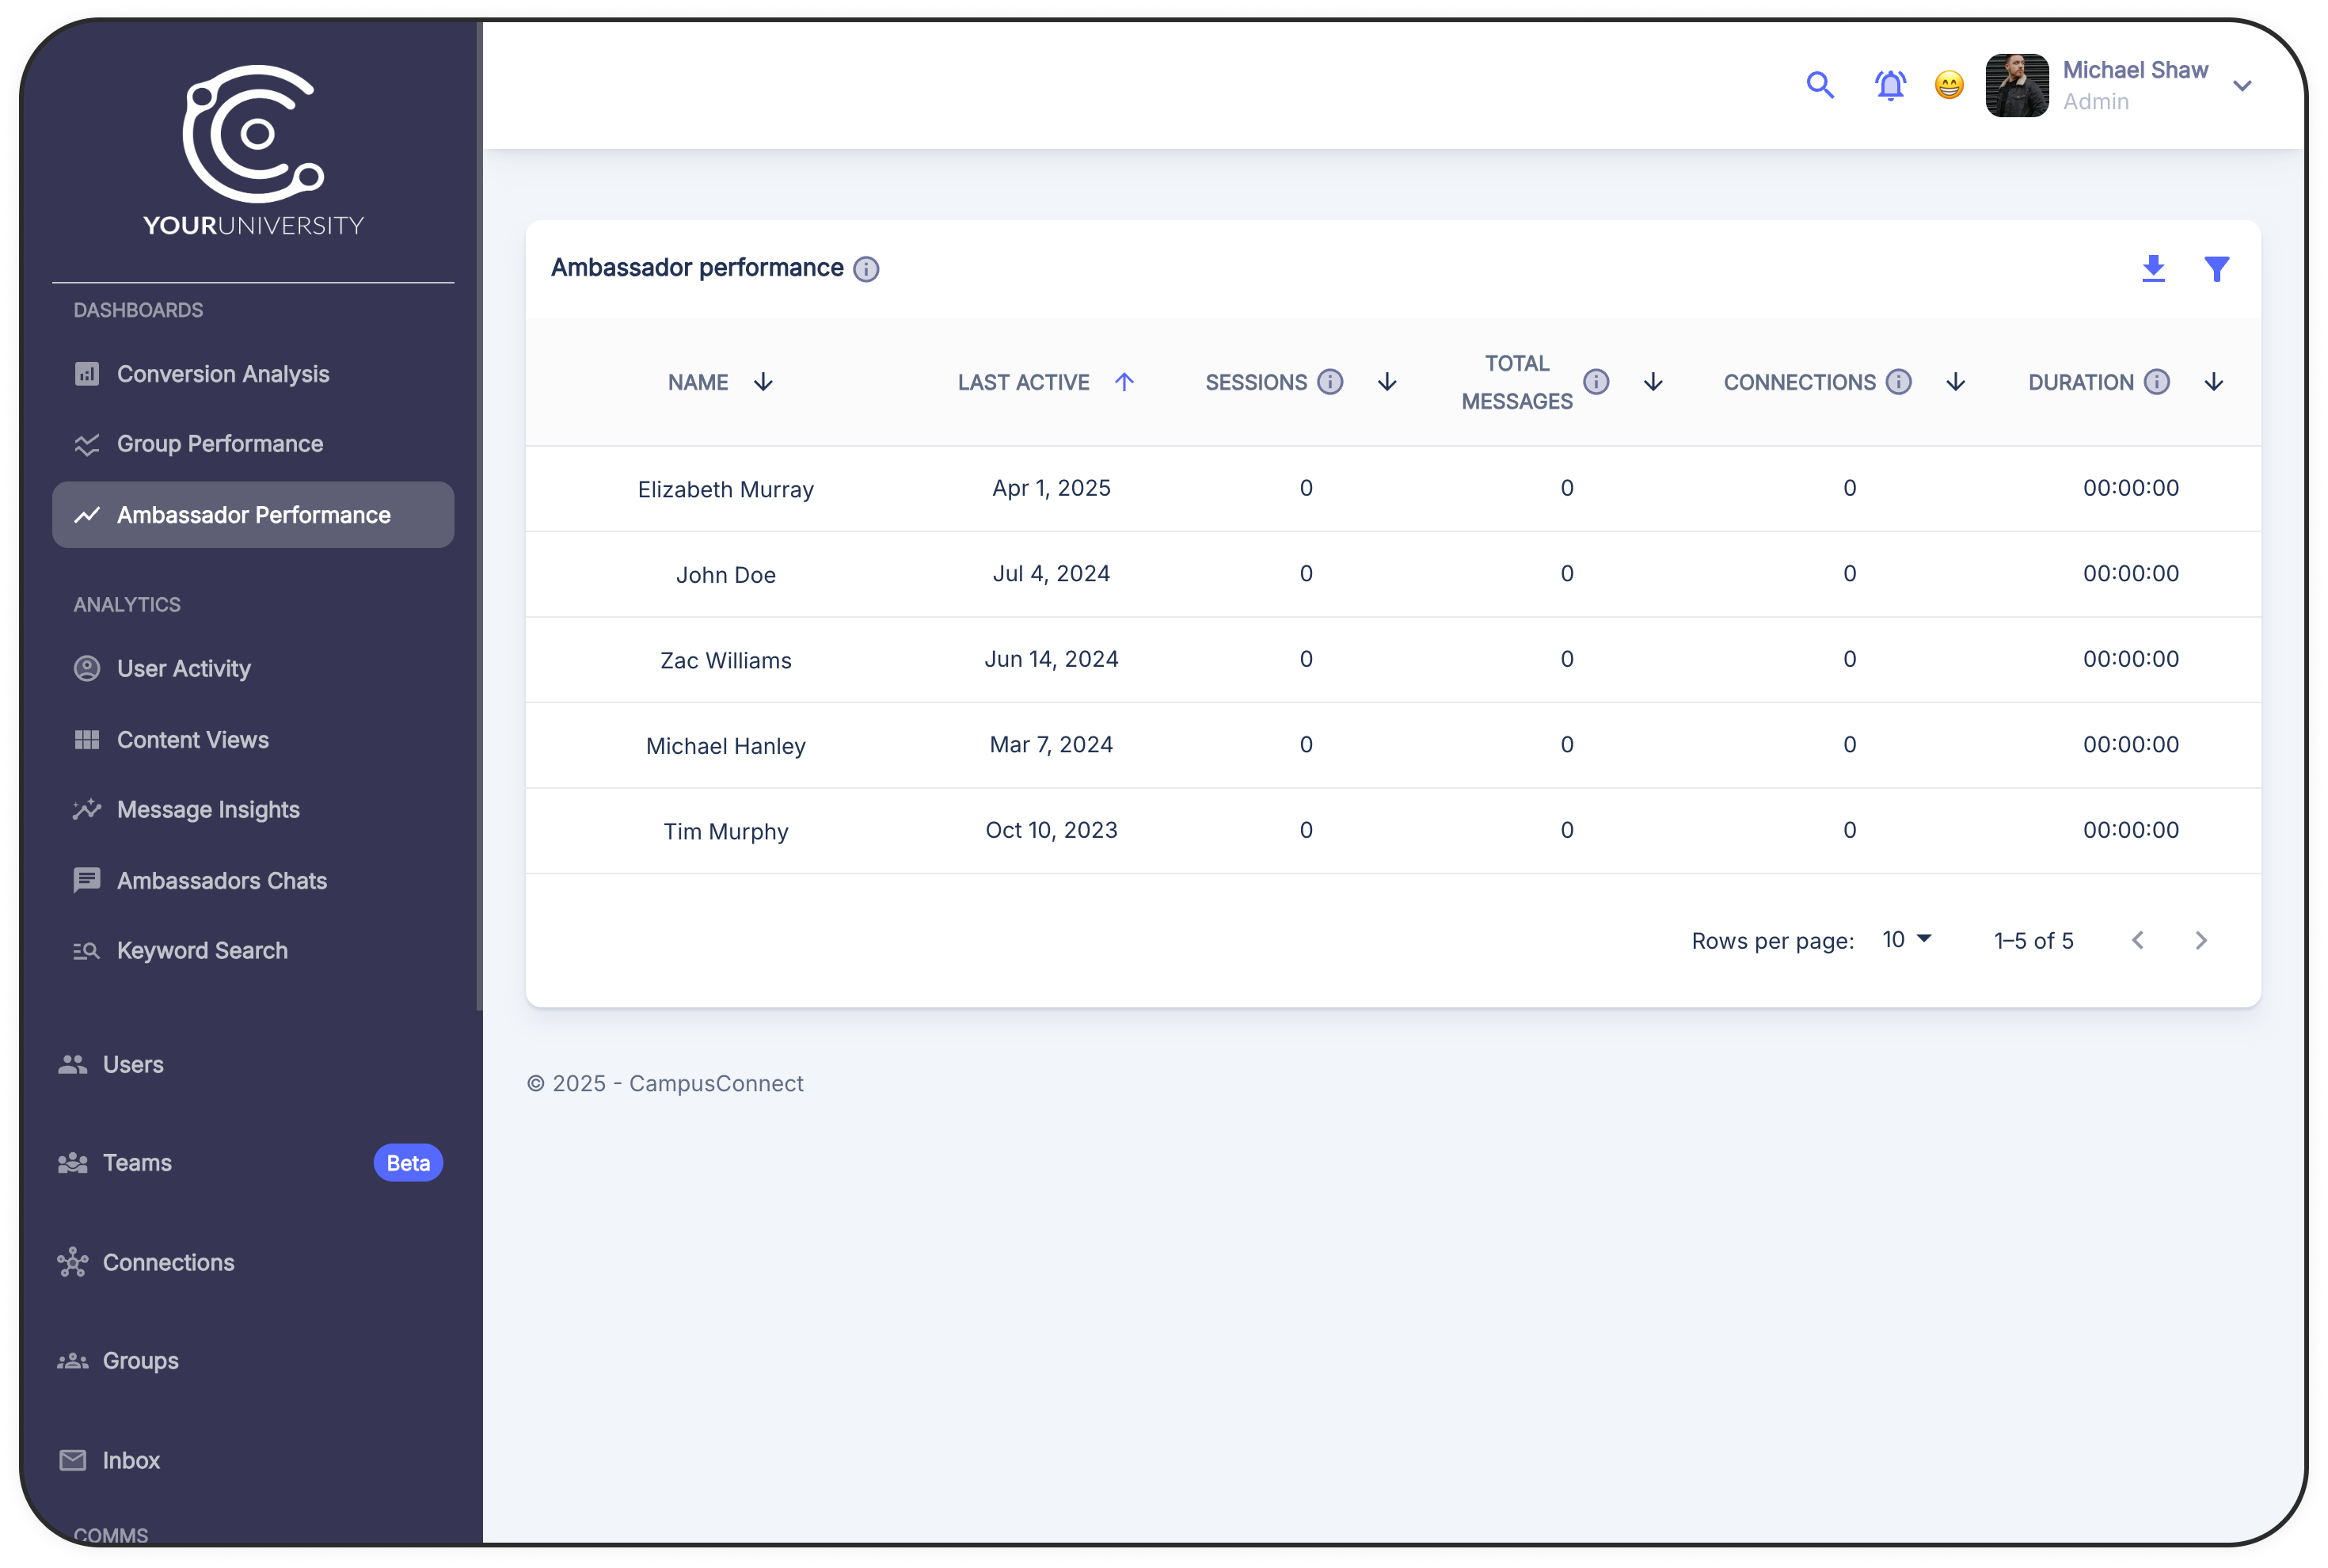This screenshot has width=2328, height=1568.
Task: Go to previous table page
Action: pos(2138,940)
